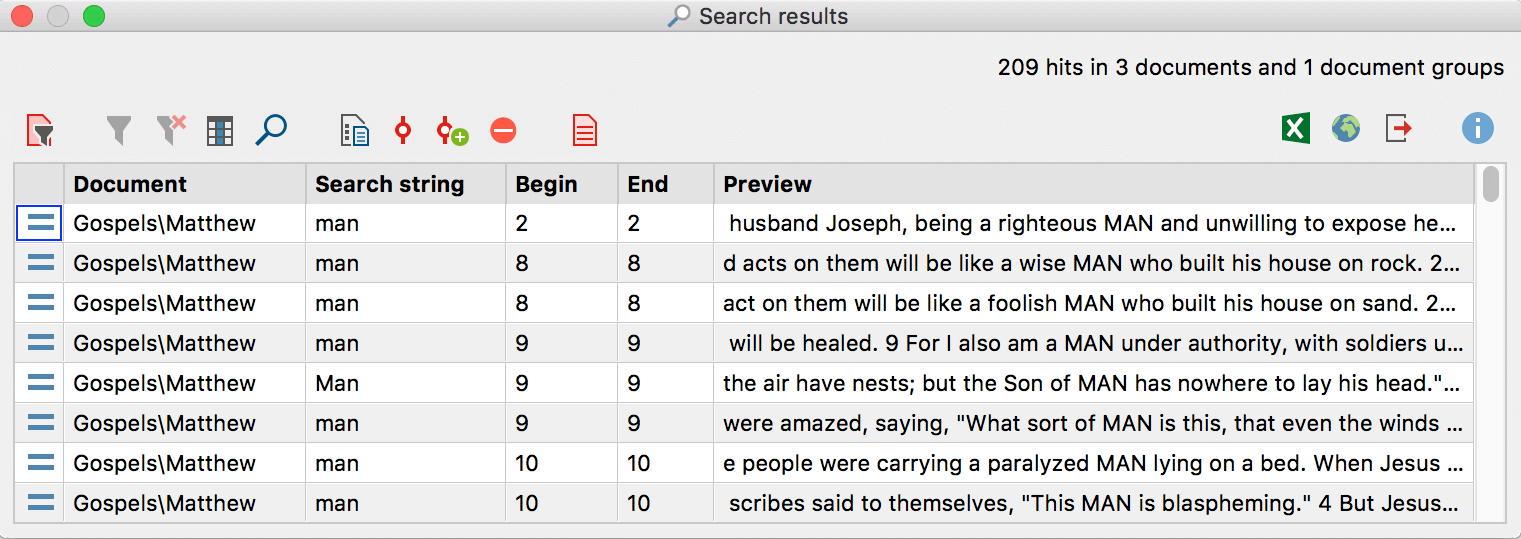Click the red document icon
This screenshot has height=539, width=1521.
[585, 130]
